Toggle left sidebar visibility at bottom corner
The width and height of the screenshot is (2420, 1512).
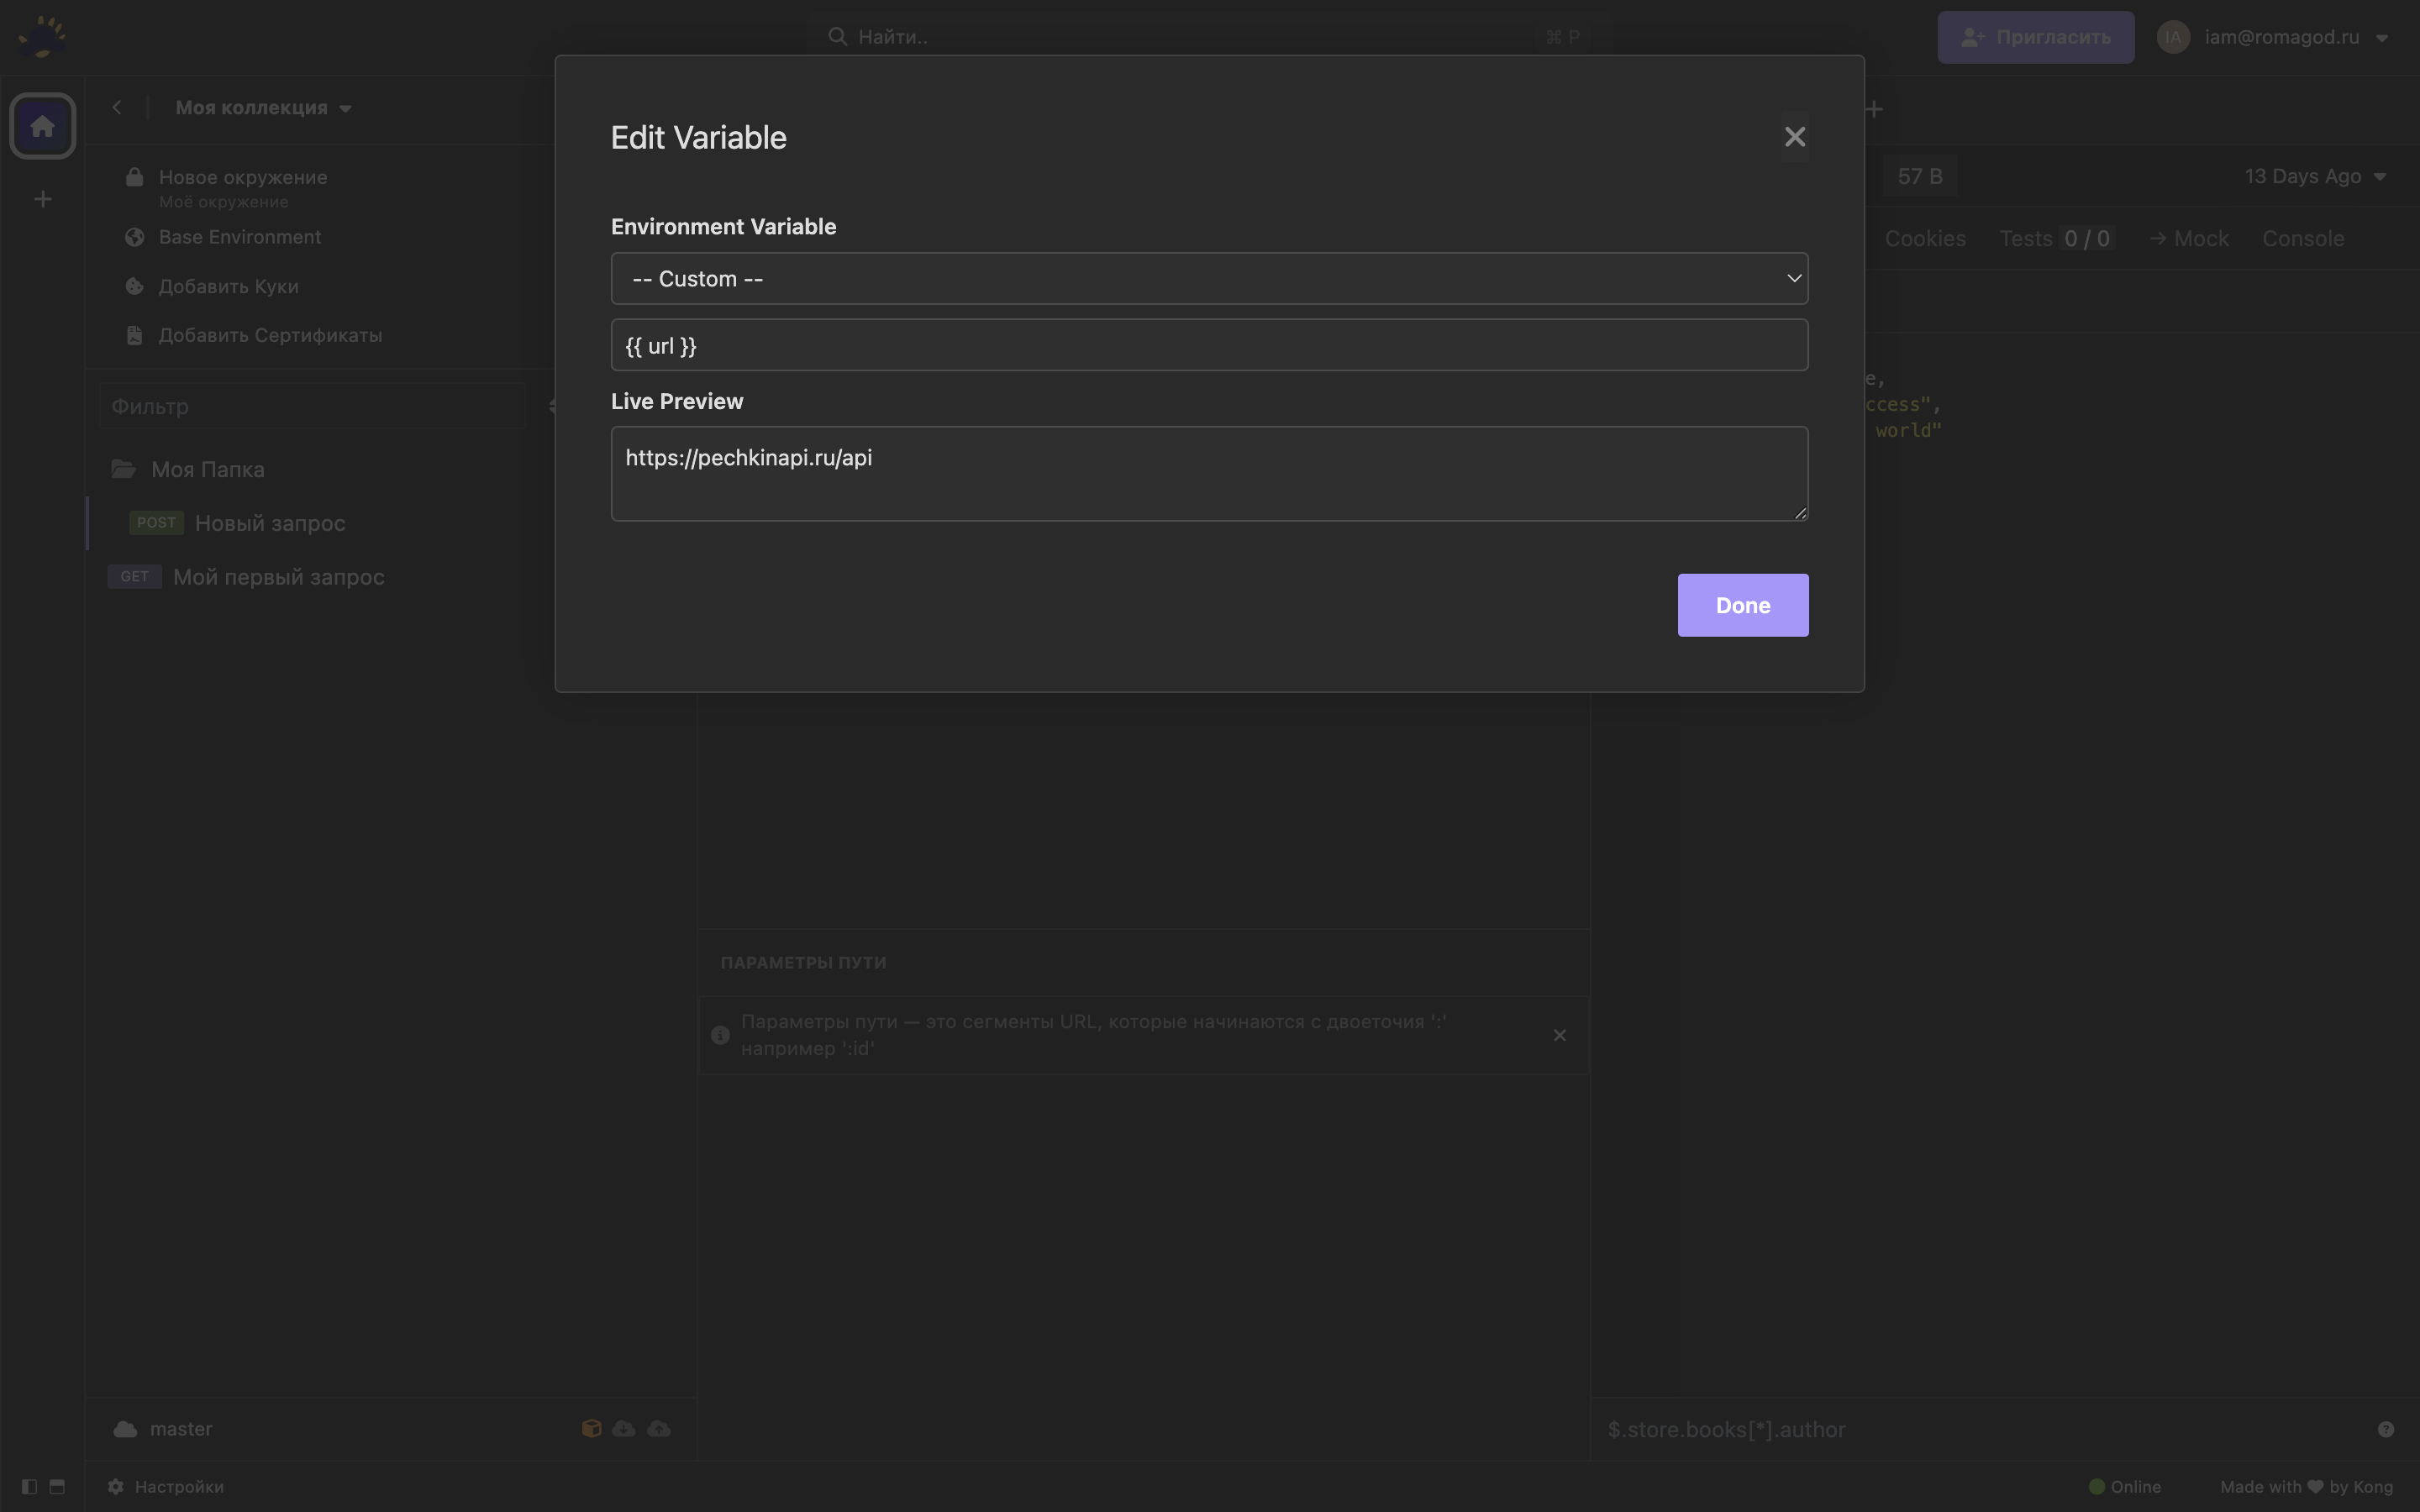[x=29, y=1487]
